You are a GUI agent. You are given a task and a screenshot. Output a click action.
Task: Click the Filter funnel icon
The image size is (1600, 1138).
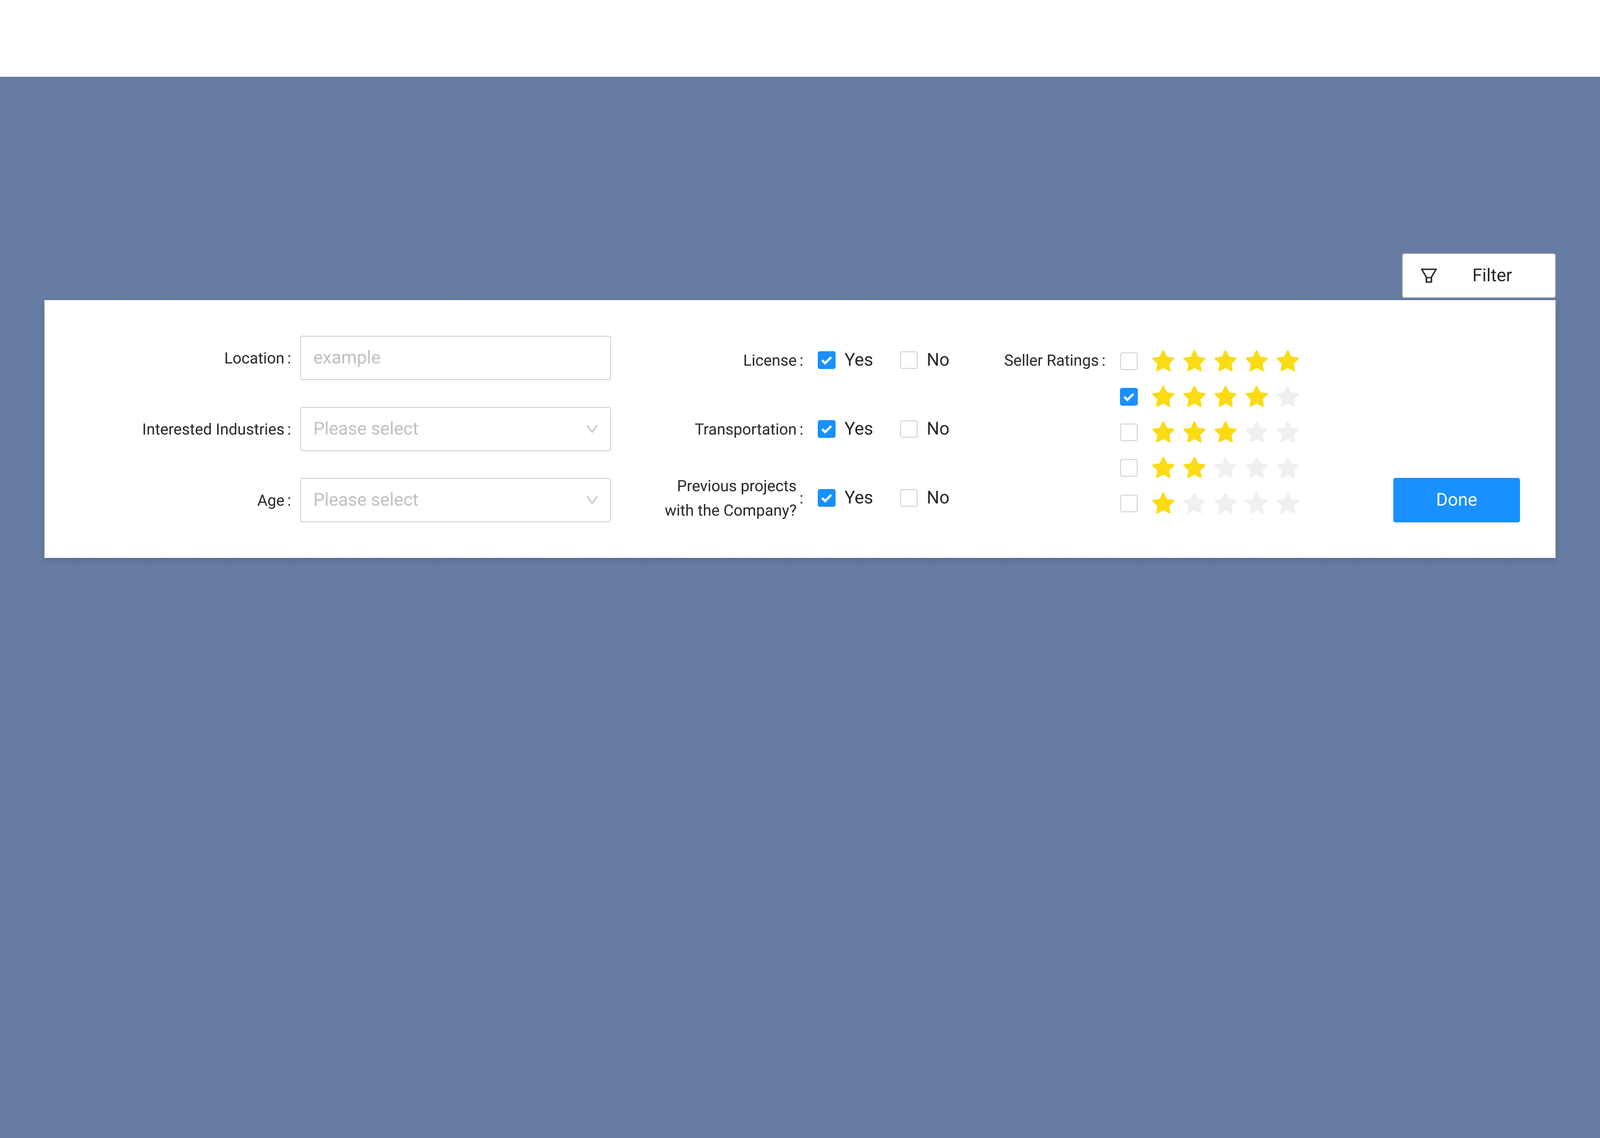[1428, 276]
